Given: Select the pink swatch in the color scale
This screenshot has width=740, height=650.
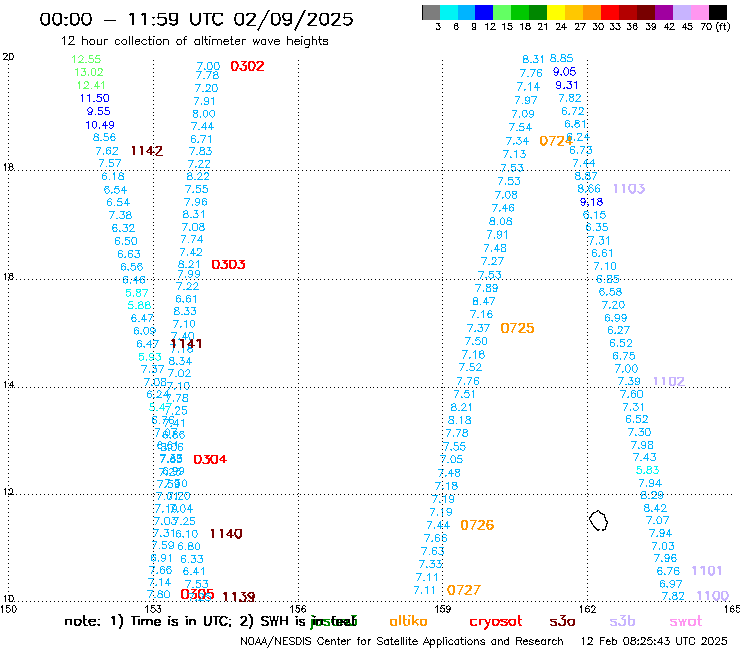Looking at the screenshot, I should pyautogui.click(x=699, y=12).
